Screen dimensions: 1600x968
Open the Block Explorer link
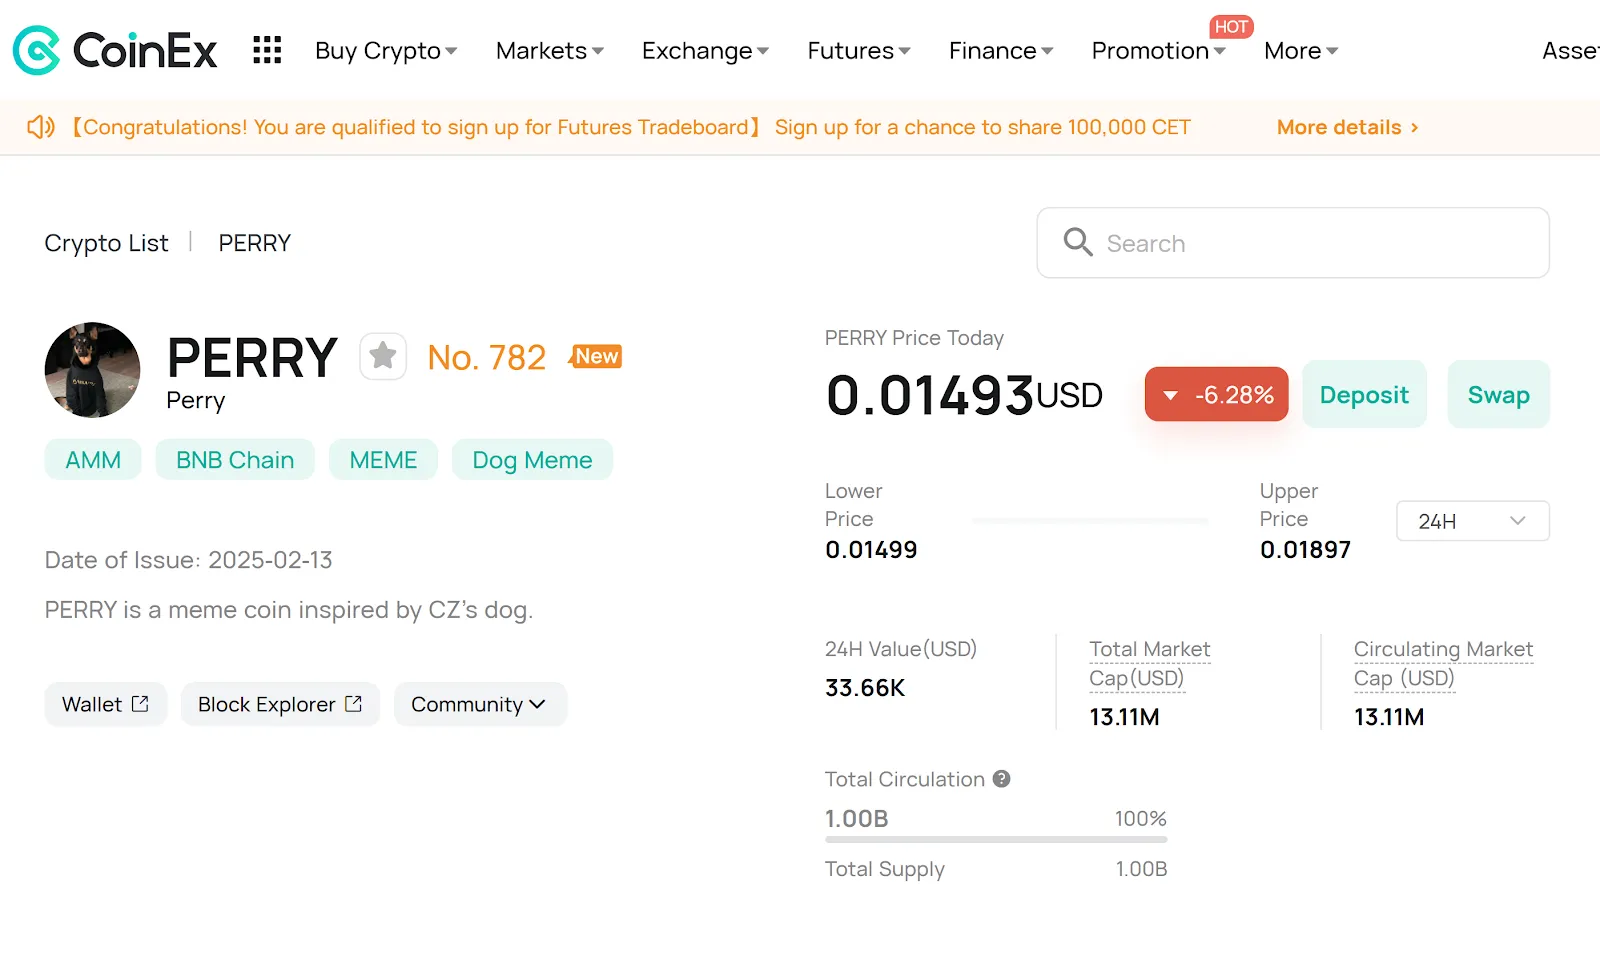(280, 704)
